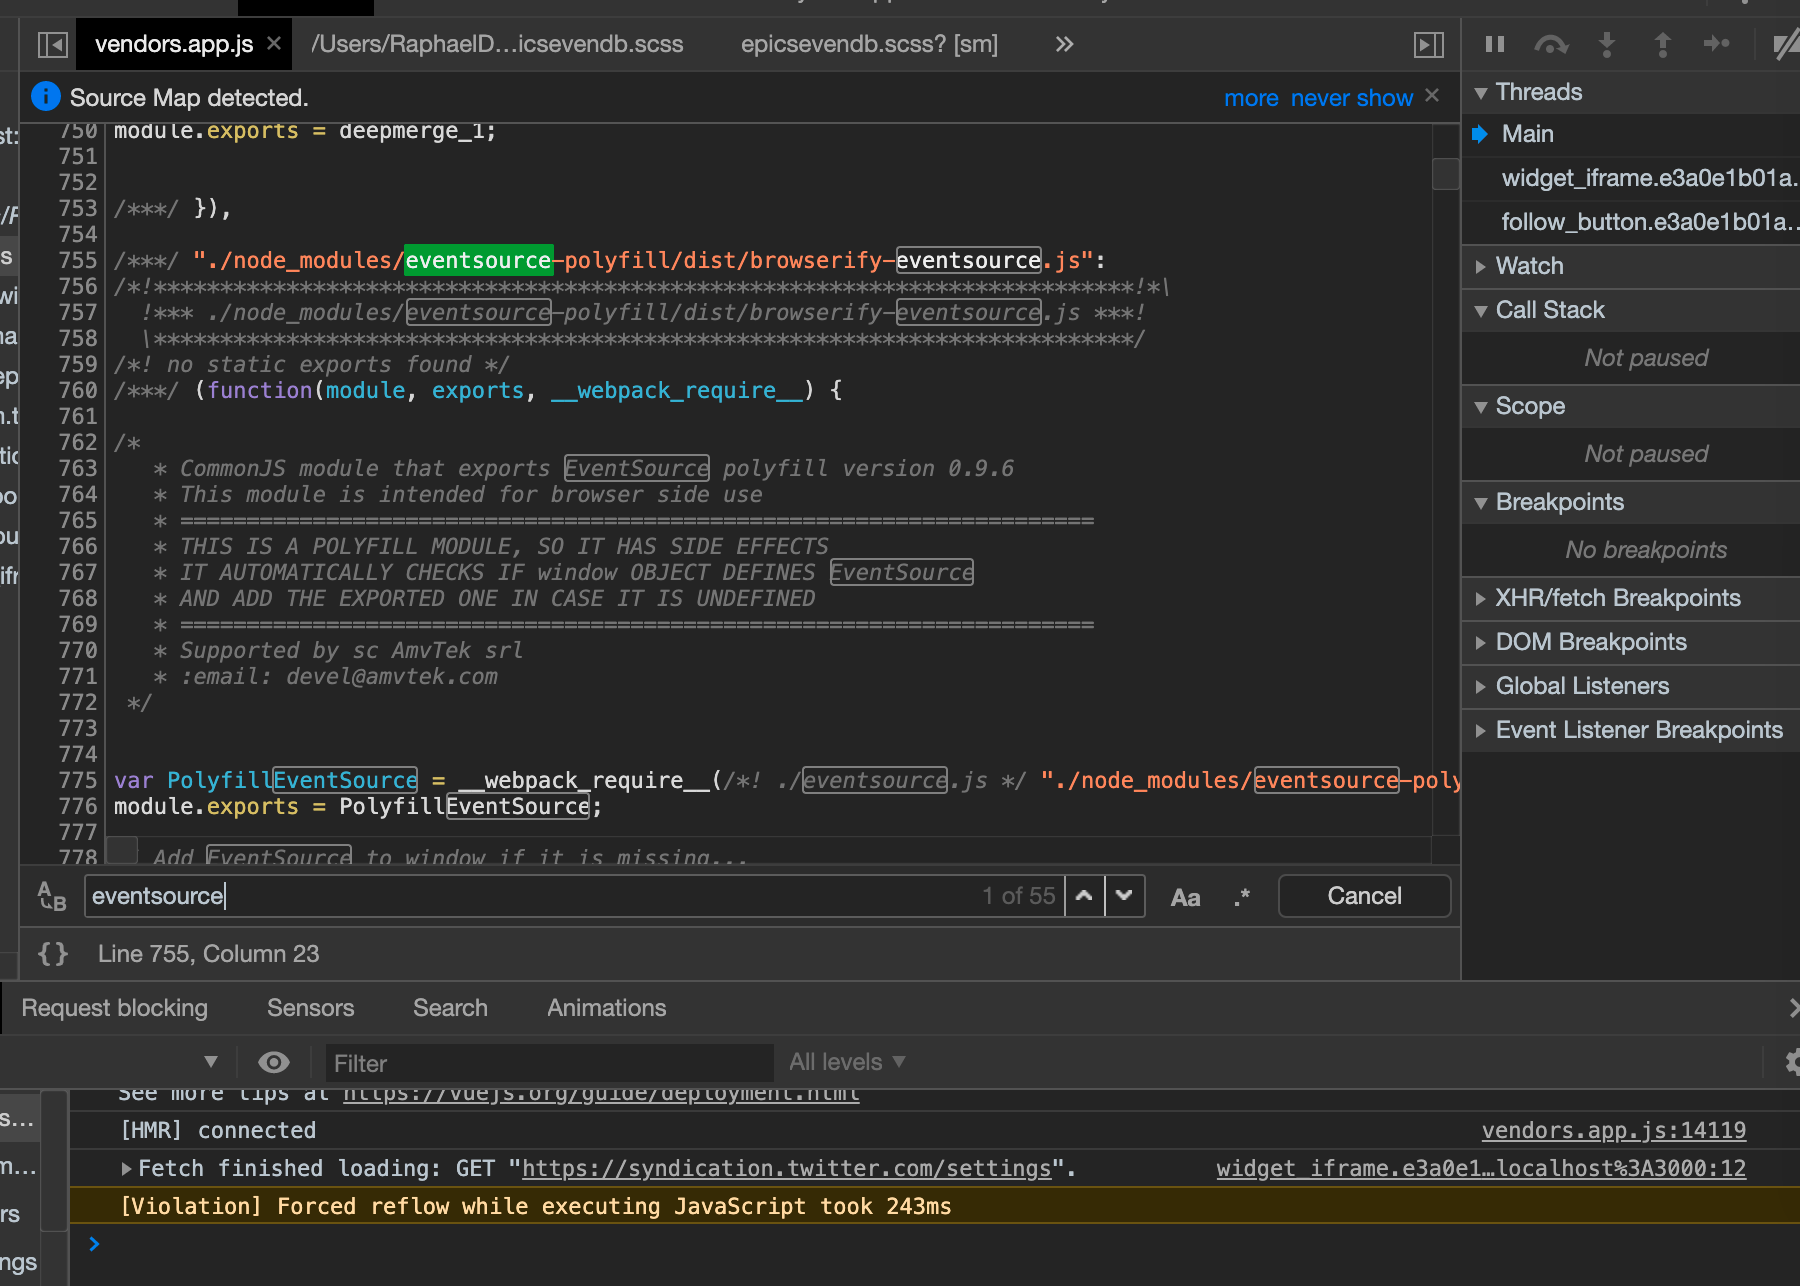Open syndication.twitter.com/settings URL link

(787, 1168)
